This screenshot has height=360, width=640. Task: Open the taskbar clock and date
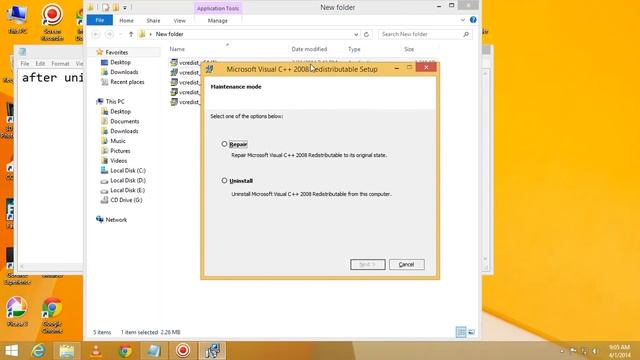619,351
